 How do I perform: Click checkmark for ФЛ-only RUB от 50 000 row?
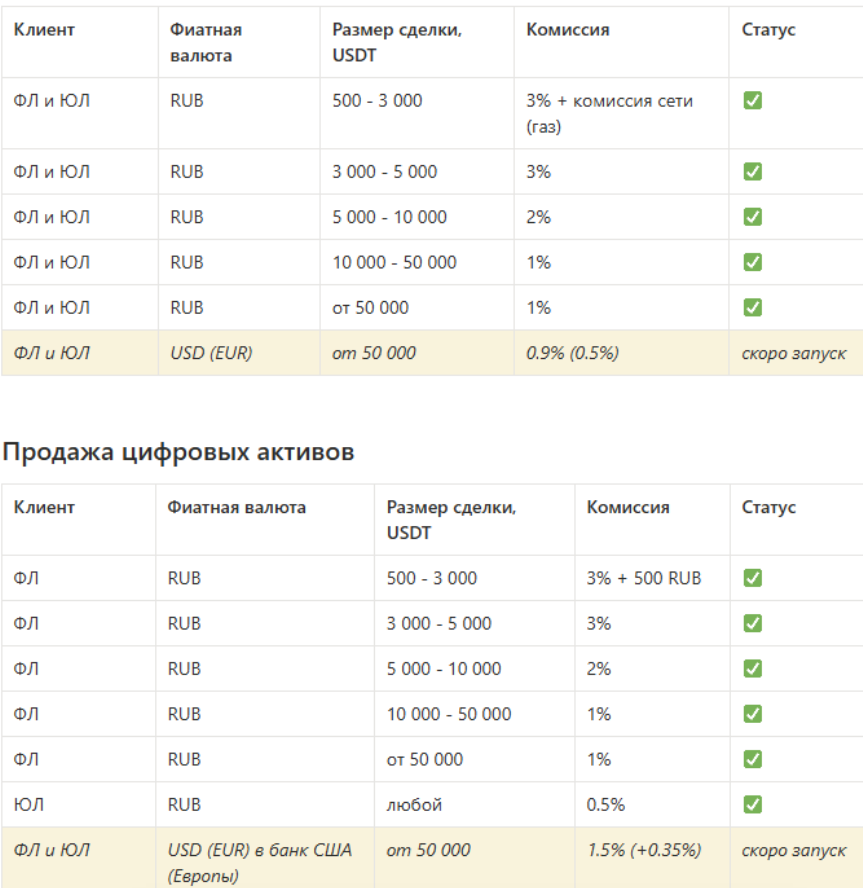coord(753,759)
